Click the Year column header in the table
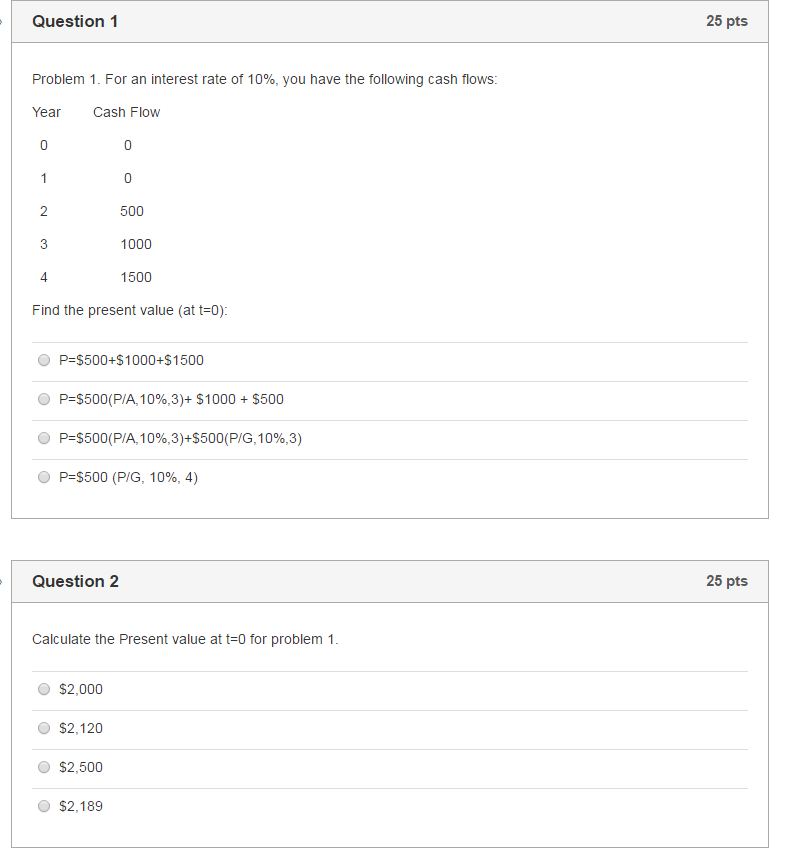Viewport: 799px width, 861px height. (x=46, y=112)
